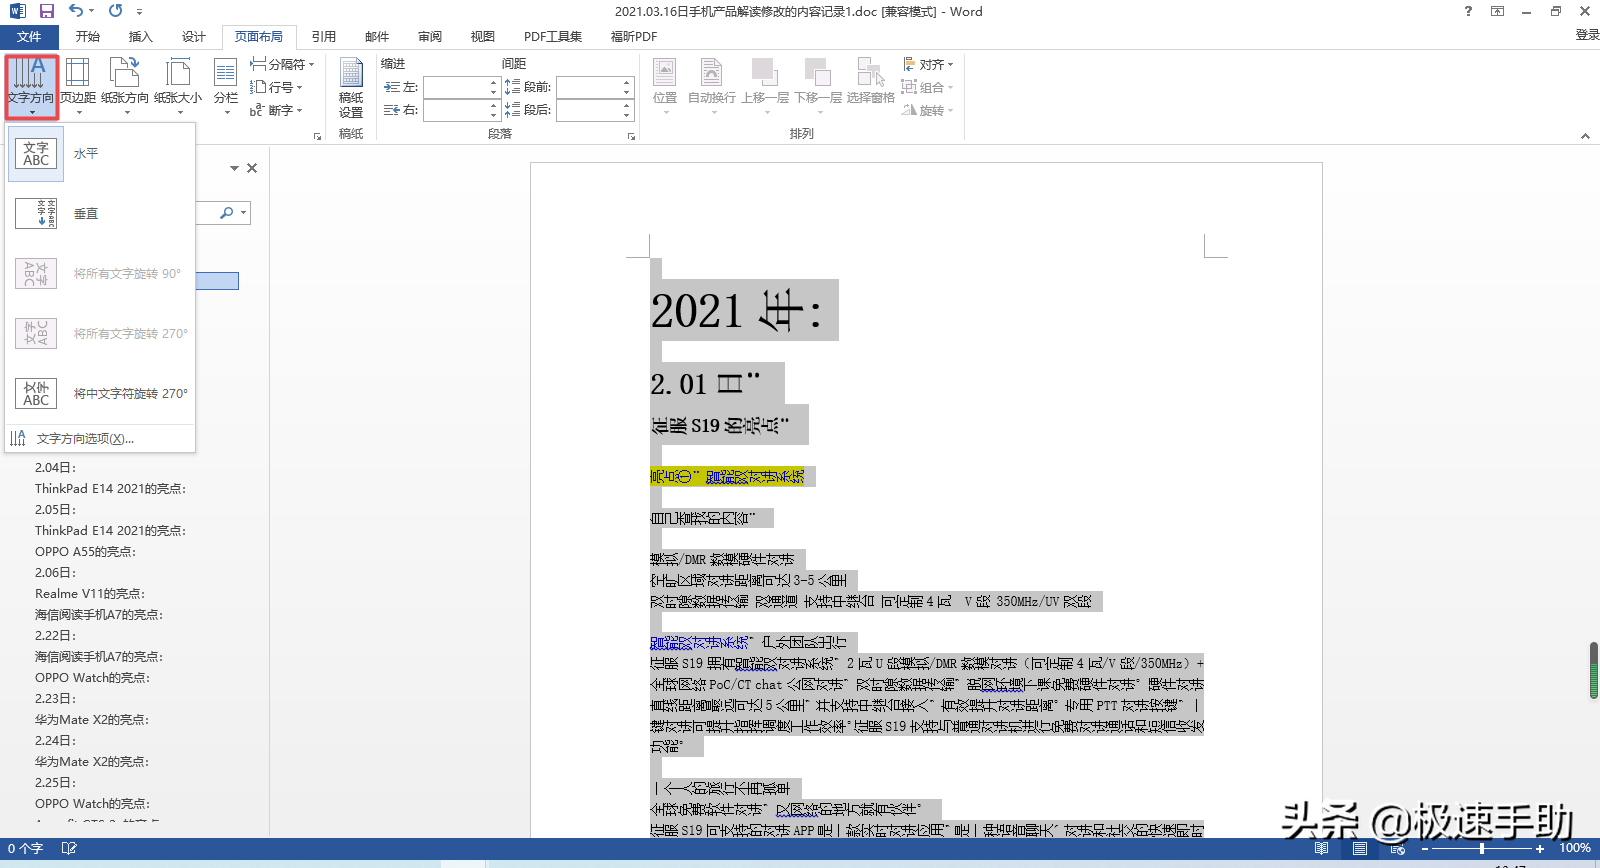
Task: Go to heading 2.25日 in navigation
Action: point(56,783)
